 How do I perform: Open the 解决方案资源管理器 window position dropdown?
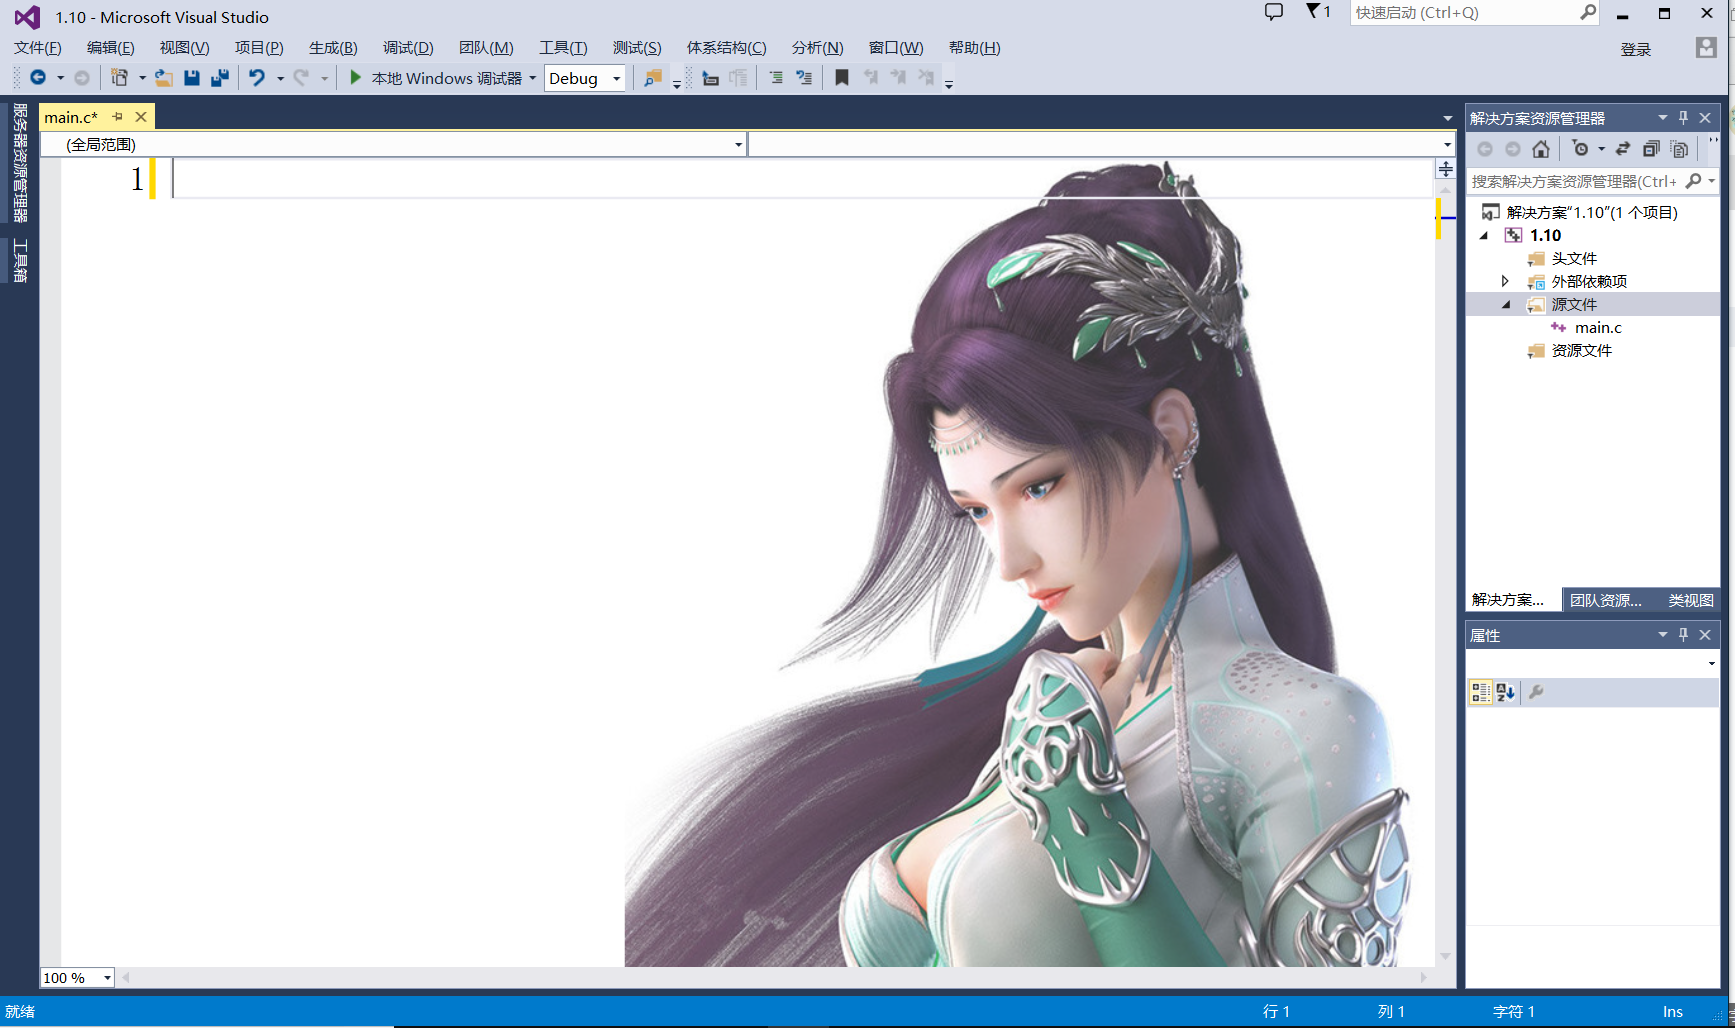(x=1663, y=118)
